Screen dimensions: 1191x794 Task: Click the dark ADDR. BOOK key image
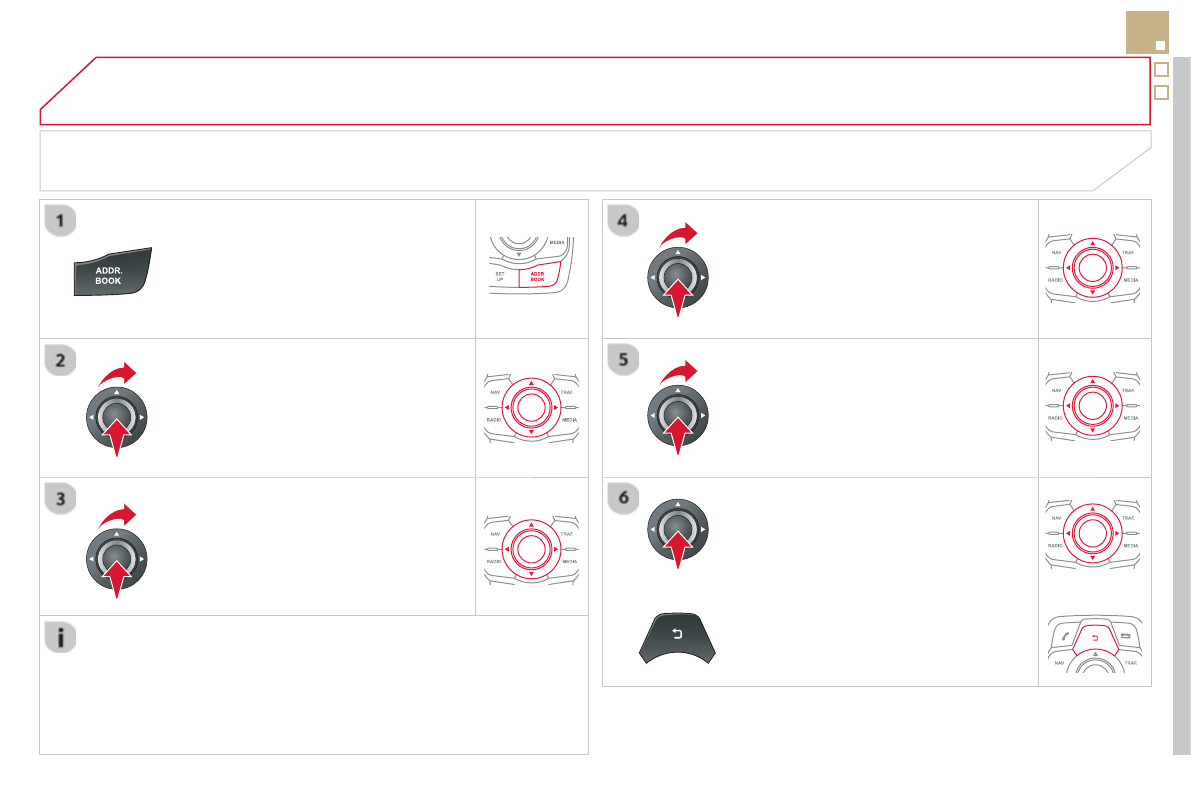pyautogui.click(x=110, y=273)
